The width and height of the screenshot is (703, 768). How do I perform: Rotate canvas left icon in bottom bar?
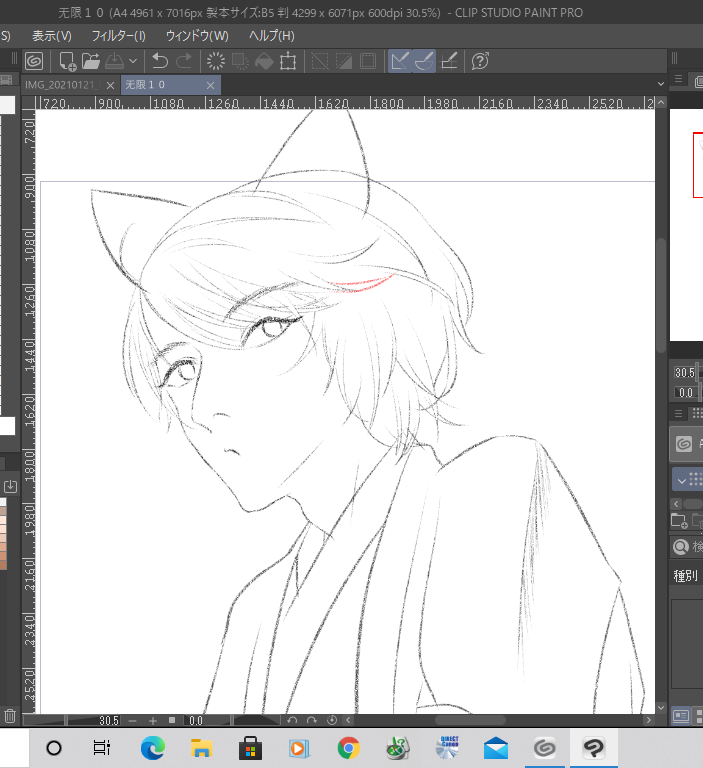click(x=292, y=720)
